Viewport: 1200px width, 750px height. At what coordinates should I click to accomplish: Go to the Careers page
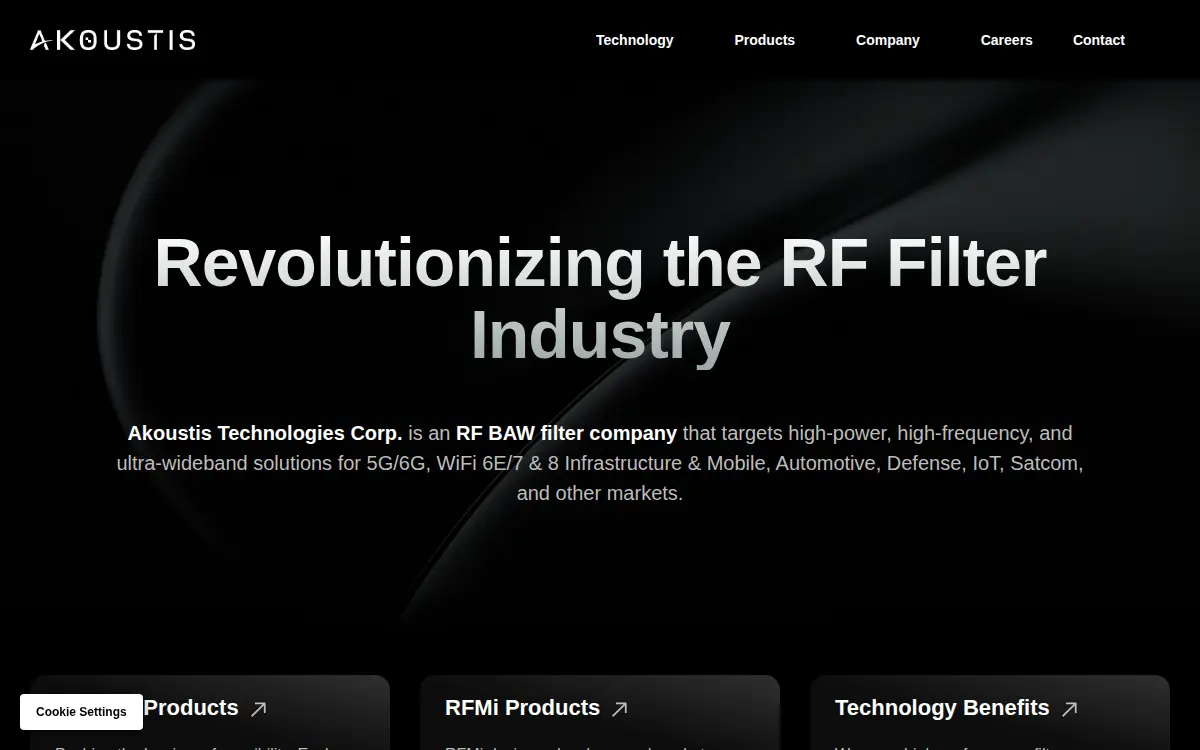(x=1006, y=40)
